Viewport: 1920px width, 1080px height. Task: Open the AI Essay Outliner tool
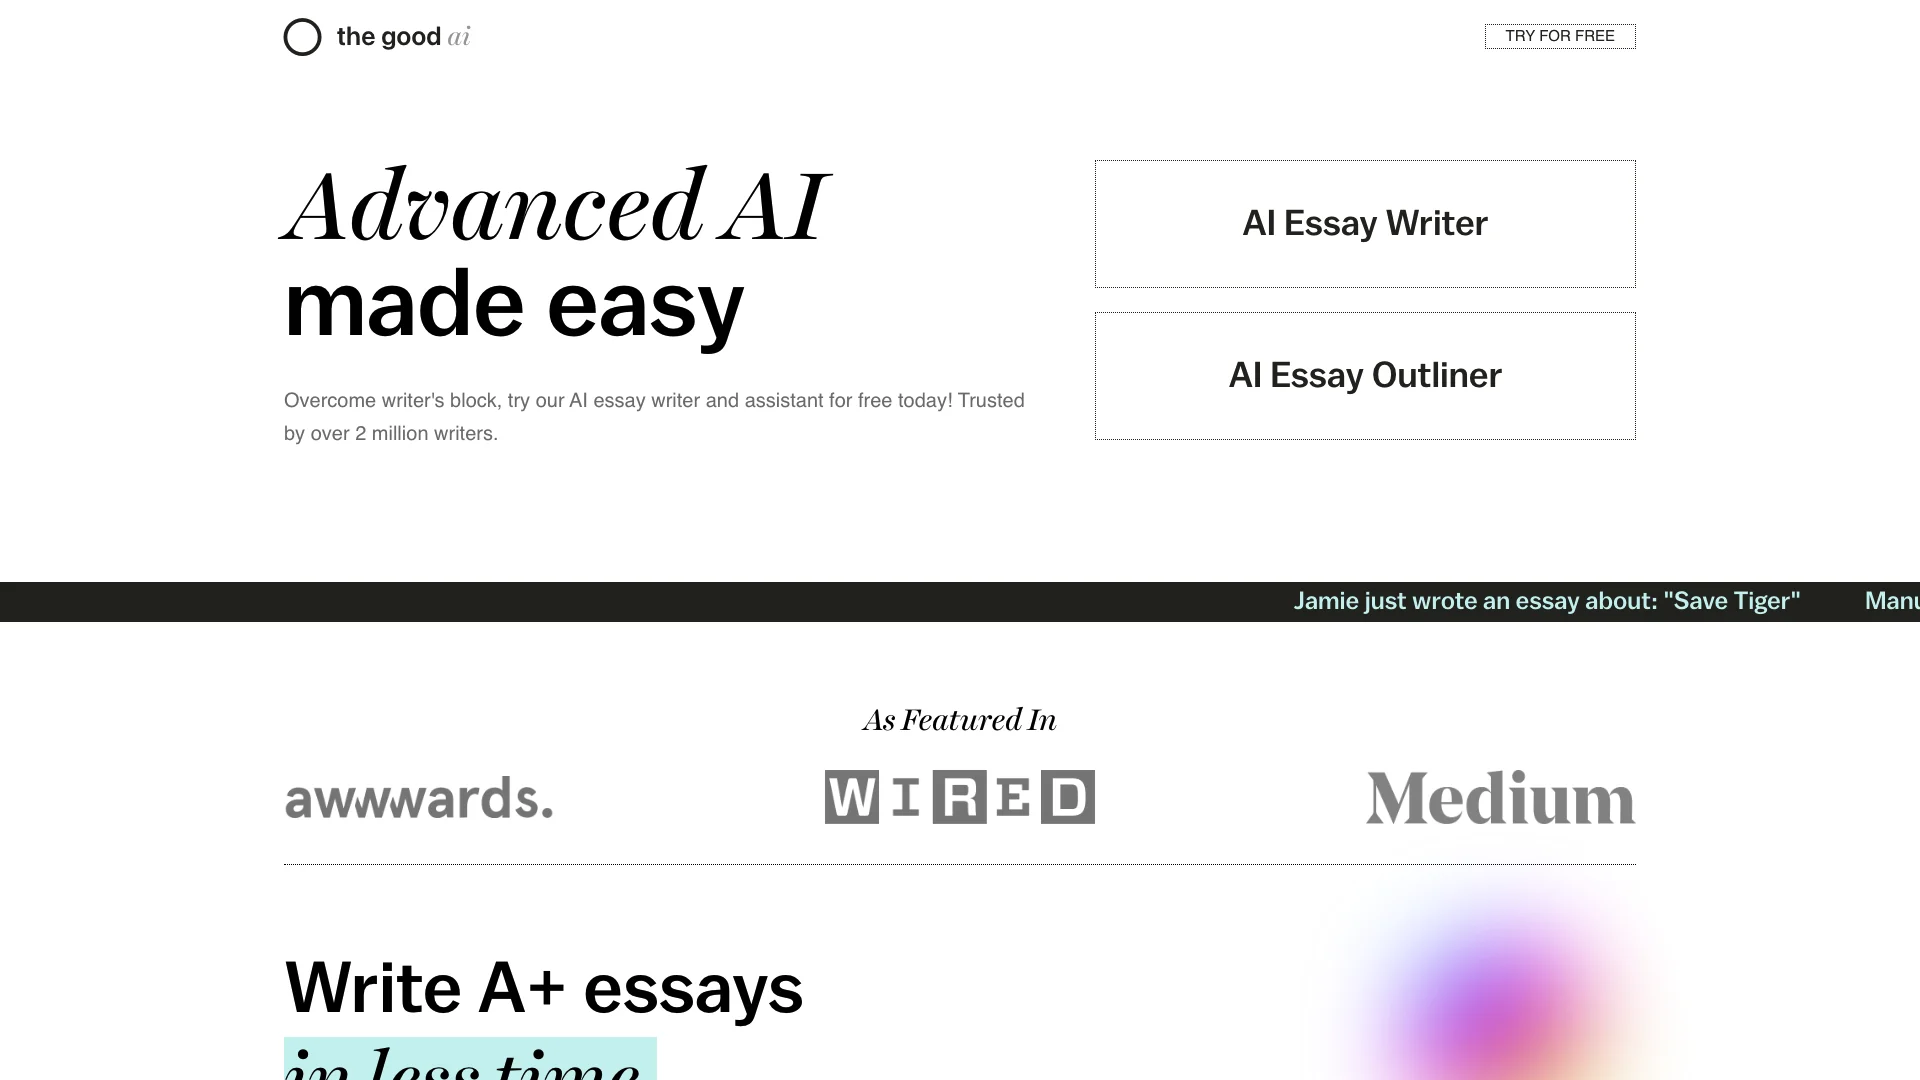(1365, 375)
